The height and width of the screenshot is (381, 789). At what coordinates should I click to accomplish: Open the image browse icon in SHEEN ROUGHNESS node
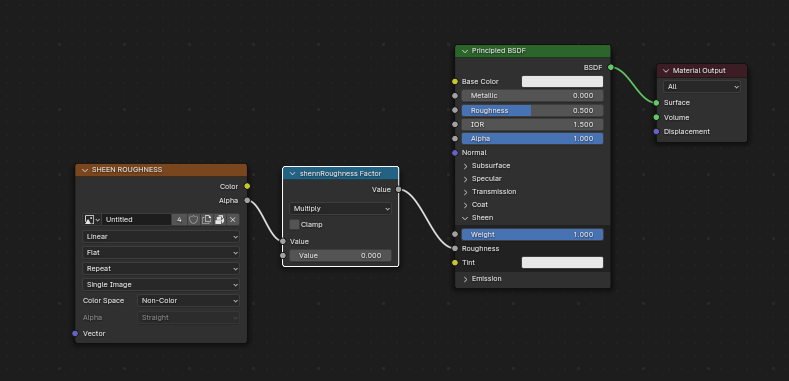click(x=92, y=219)
